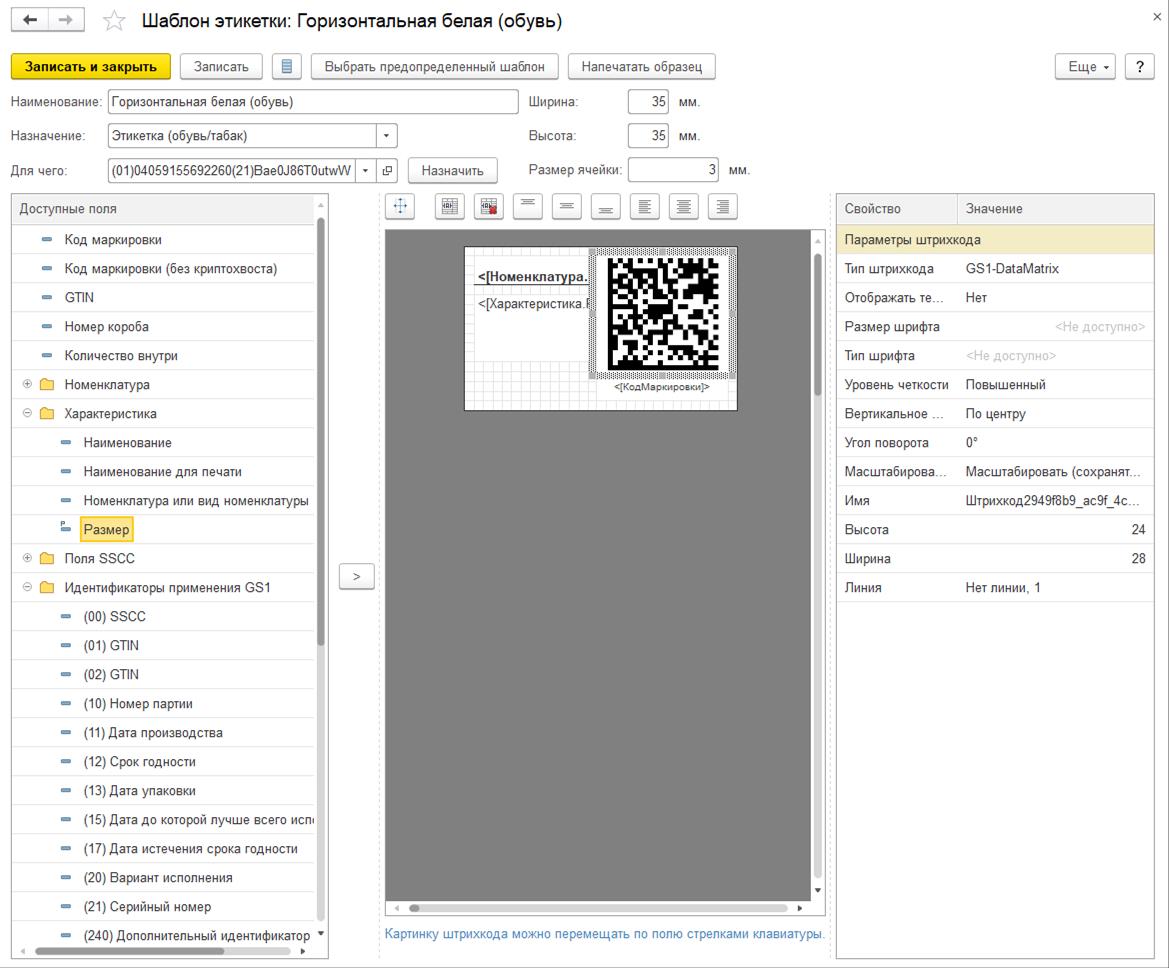Align content to bottom edge
Viewport: 1169px width, 968px height.
[606, 206]
